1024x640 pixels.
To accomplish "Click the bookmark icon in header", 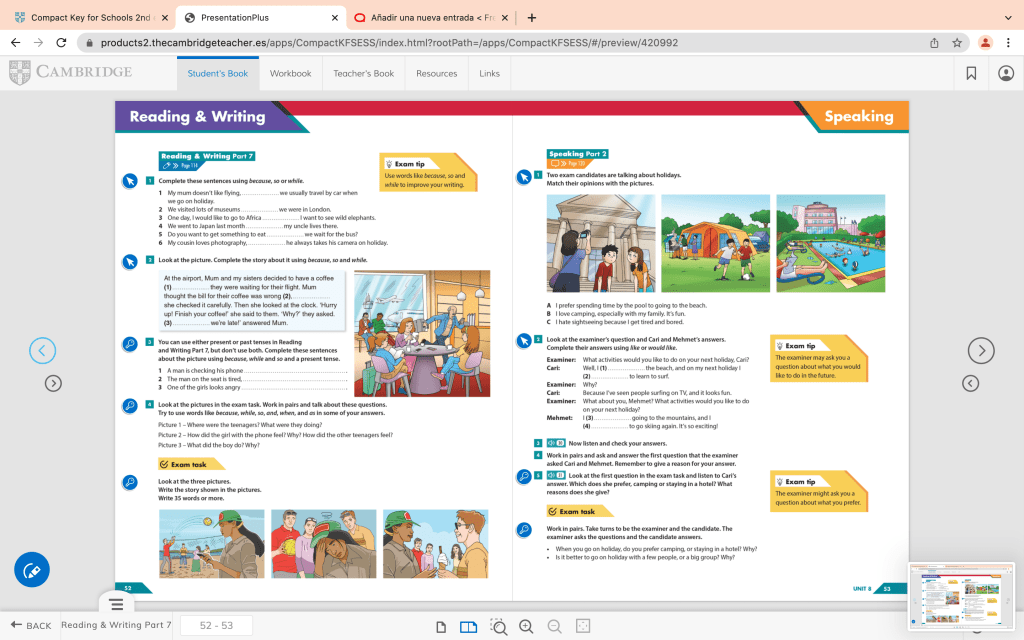I will tap(971, 73).
